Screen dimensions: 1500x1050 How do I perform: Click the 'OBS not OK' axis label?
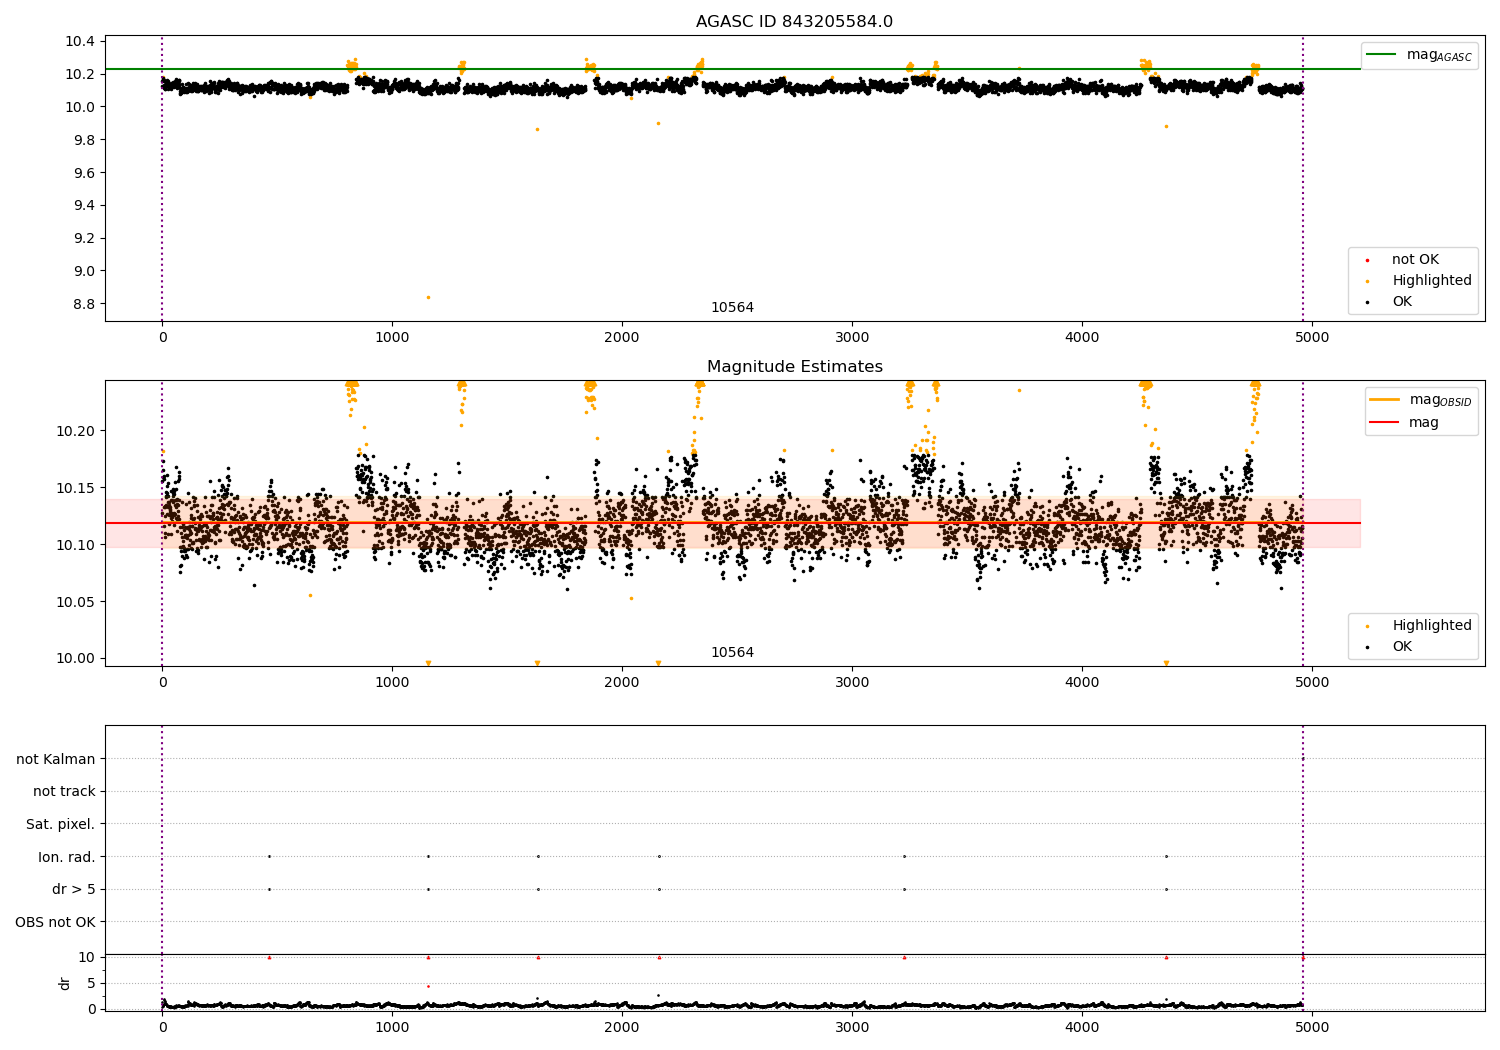click(x=56, y=923)
